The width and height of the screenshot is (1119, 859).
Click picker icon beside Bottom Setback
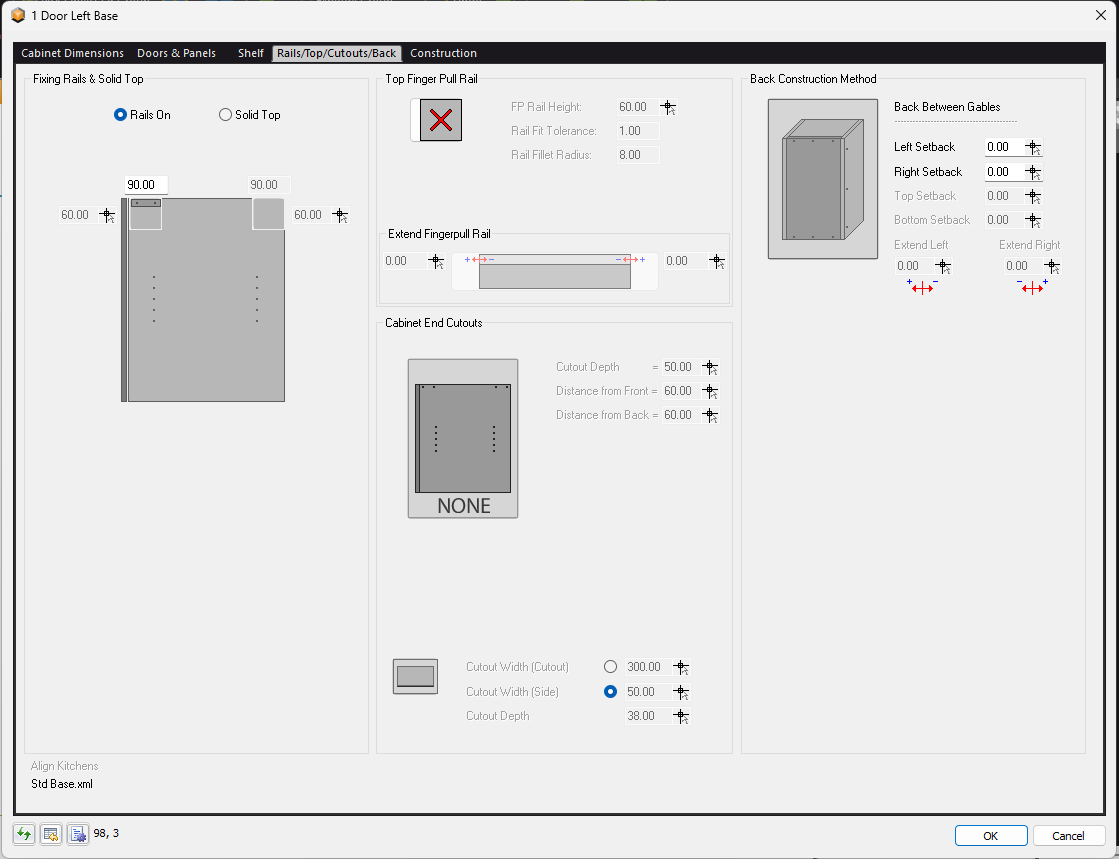(x=1033, y=220)
